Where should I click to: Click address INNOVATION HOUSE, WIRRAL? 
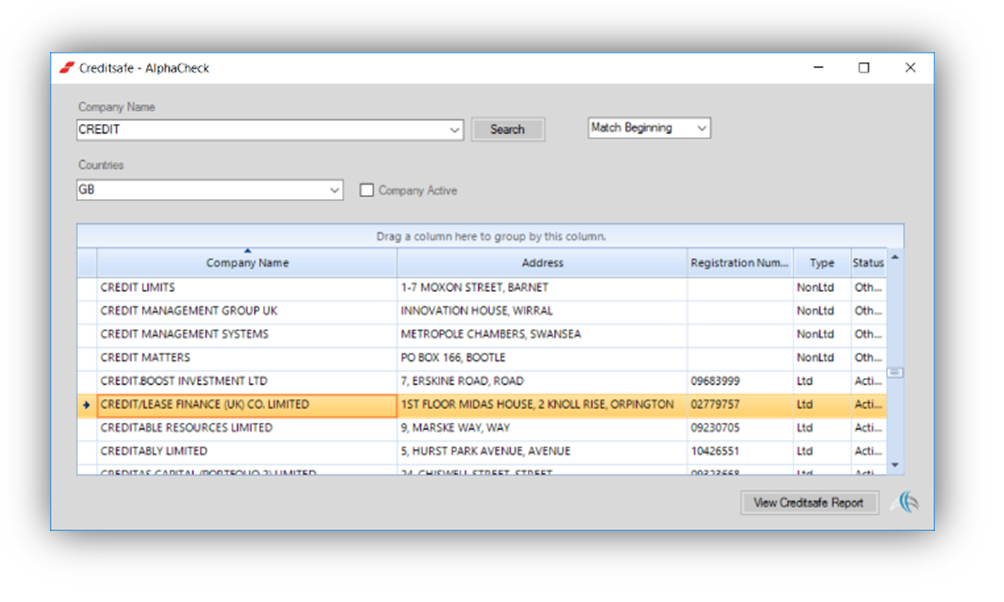coord(476,311)
